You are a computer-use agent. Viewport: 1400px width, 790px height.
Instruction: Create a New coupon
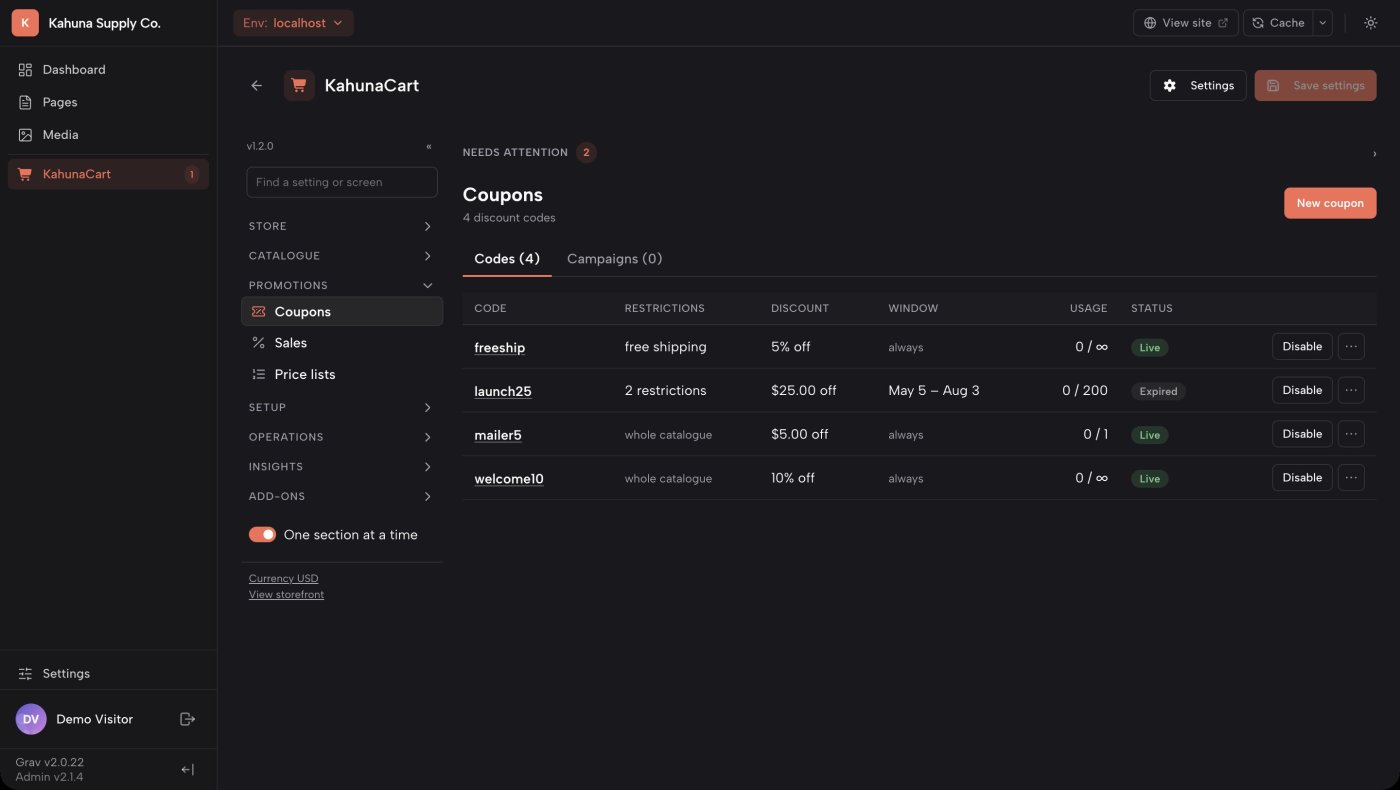point(1330,203)
